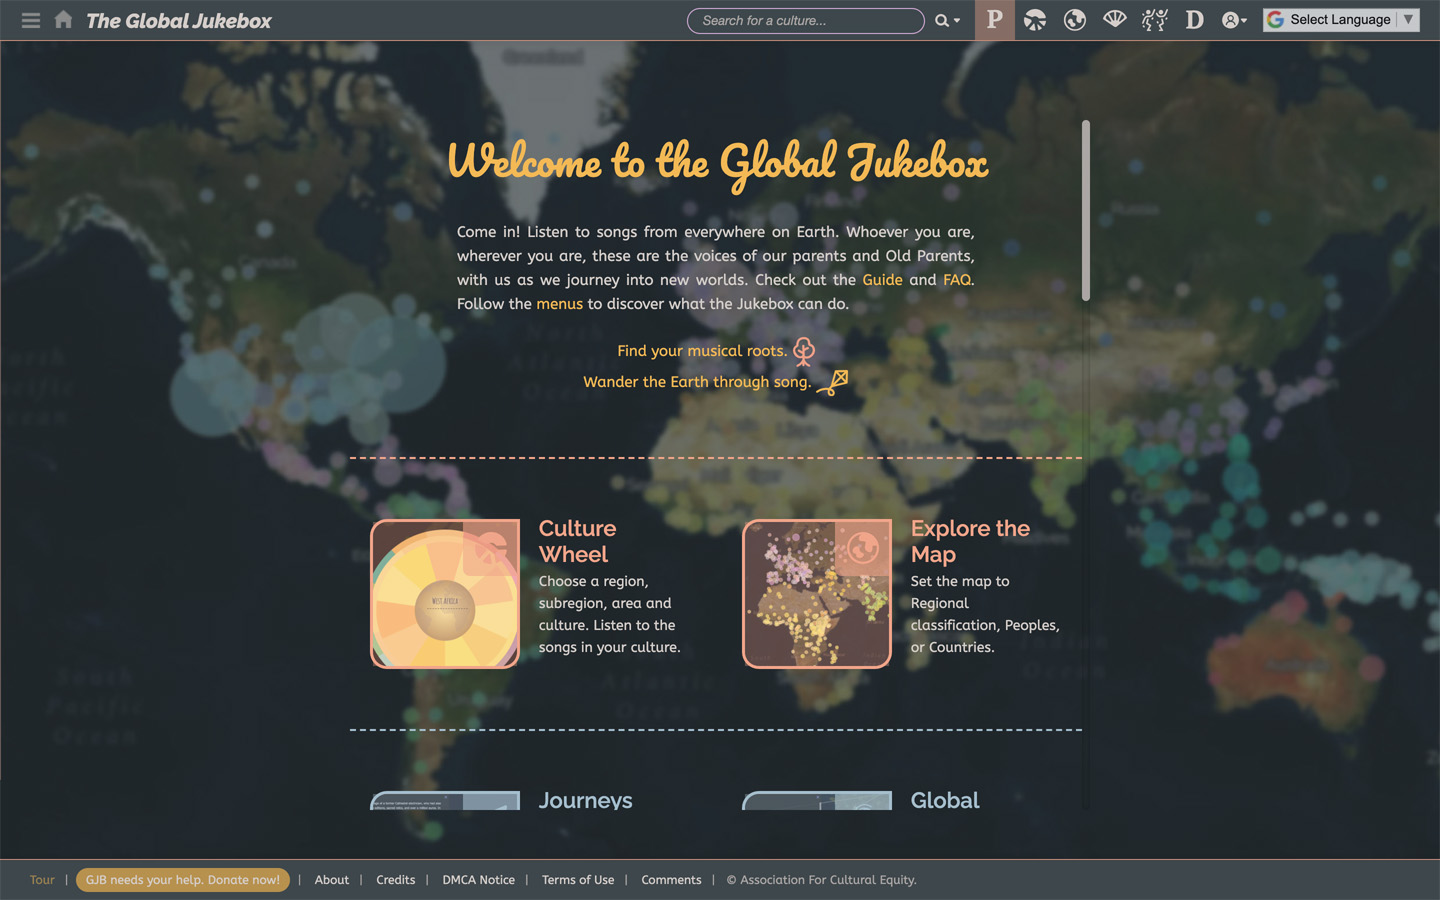
Task: Click Association For Cultural Equity copyright text
Action: pos(821,880)
